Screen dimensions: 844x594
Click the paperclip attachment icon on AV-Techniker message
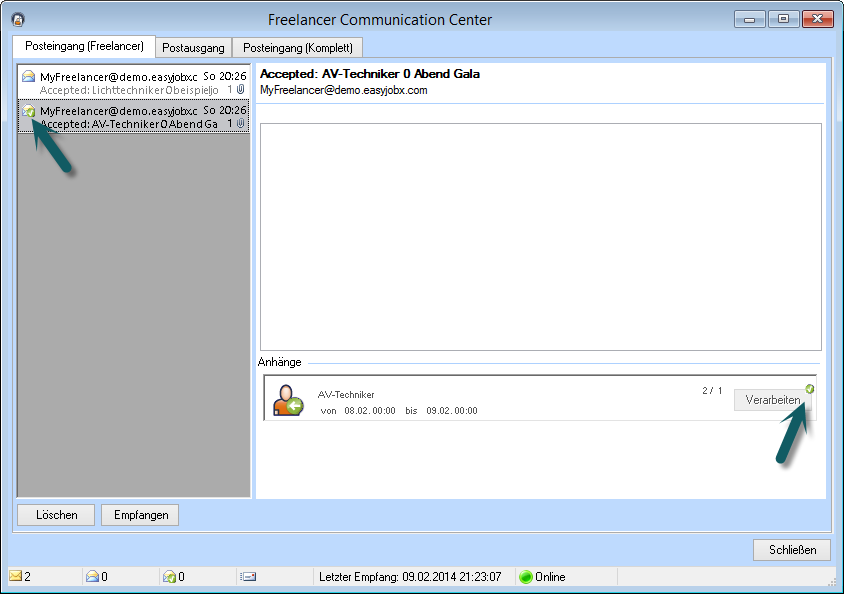tap(240, 124)
